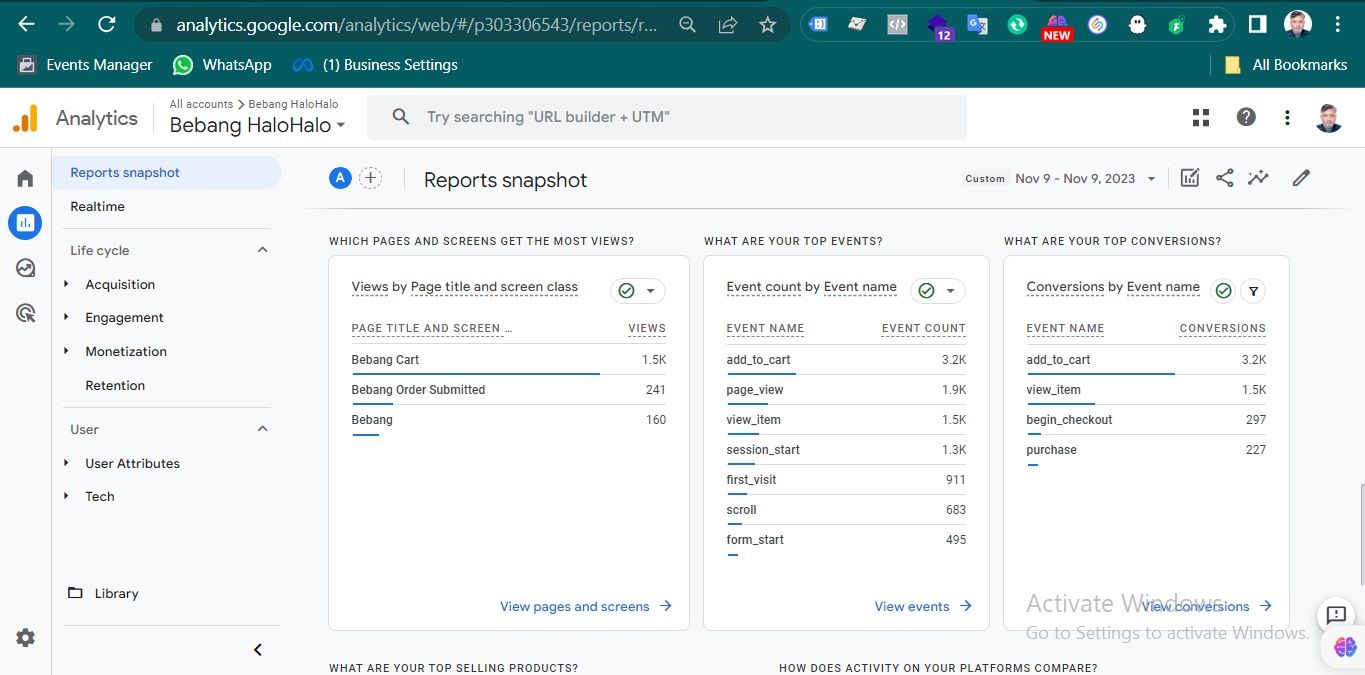Open the Events Manager bookmark

click(x=86, y=65)
